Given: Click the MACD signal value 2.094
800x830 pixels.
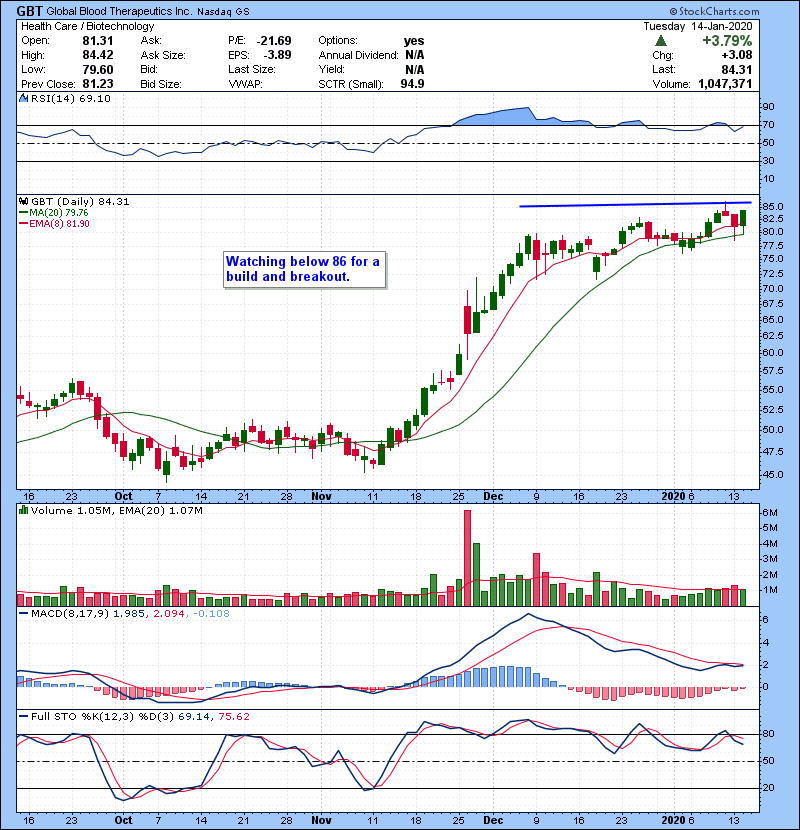Looking at the screenshot, I should (169, 614).
